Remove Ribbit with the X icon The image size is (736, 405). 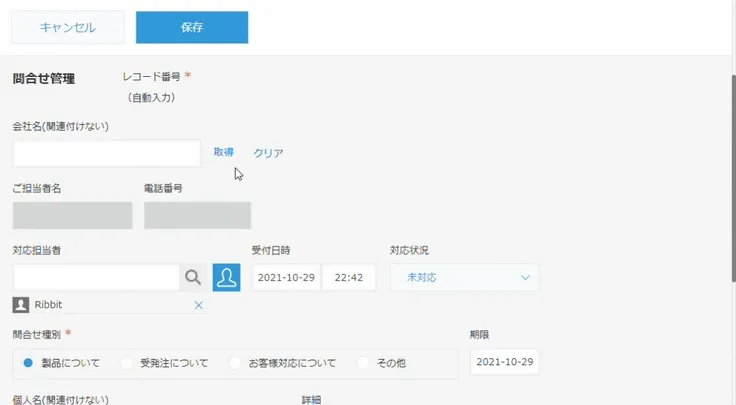point(199,305)
